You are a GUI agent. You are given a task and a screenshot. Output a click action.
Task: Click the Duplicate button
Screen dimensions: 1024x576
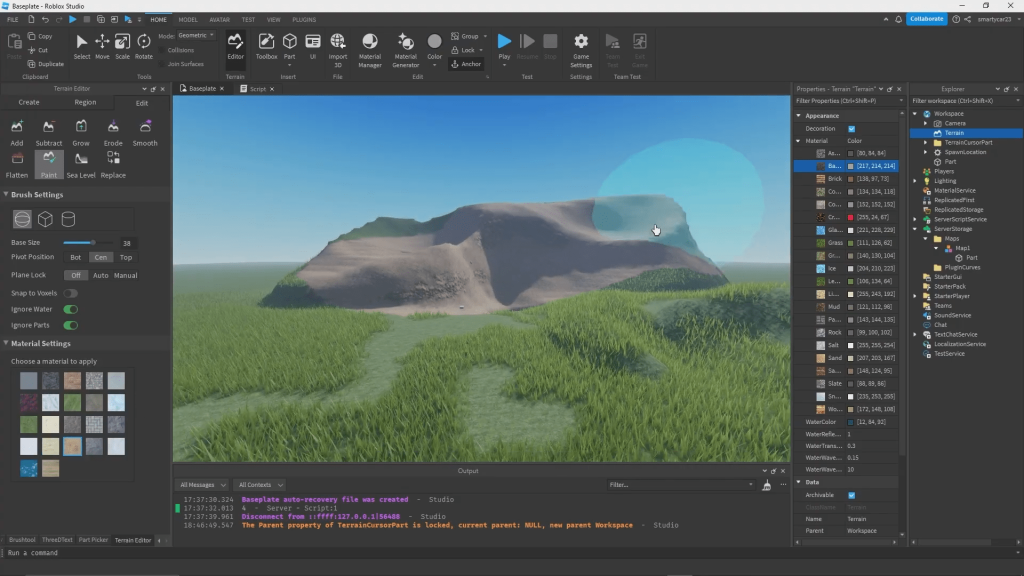[x=46, y=64]
